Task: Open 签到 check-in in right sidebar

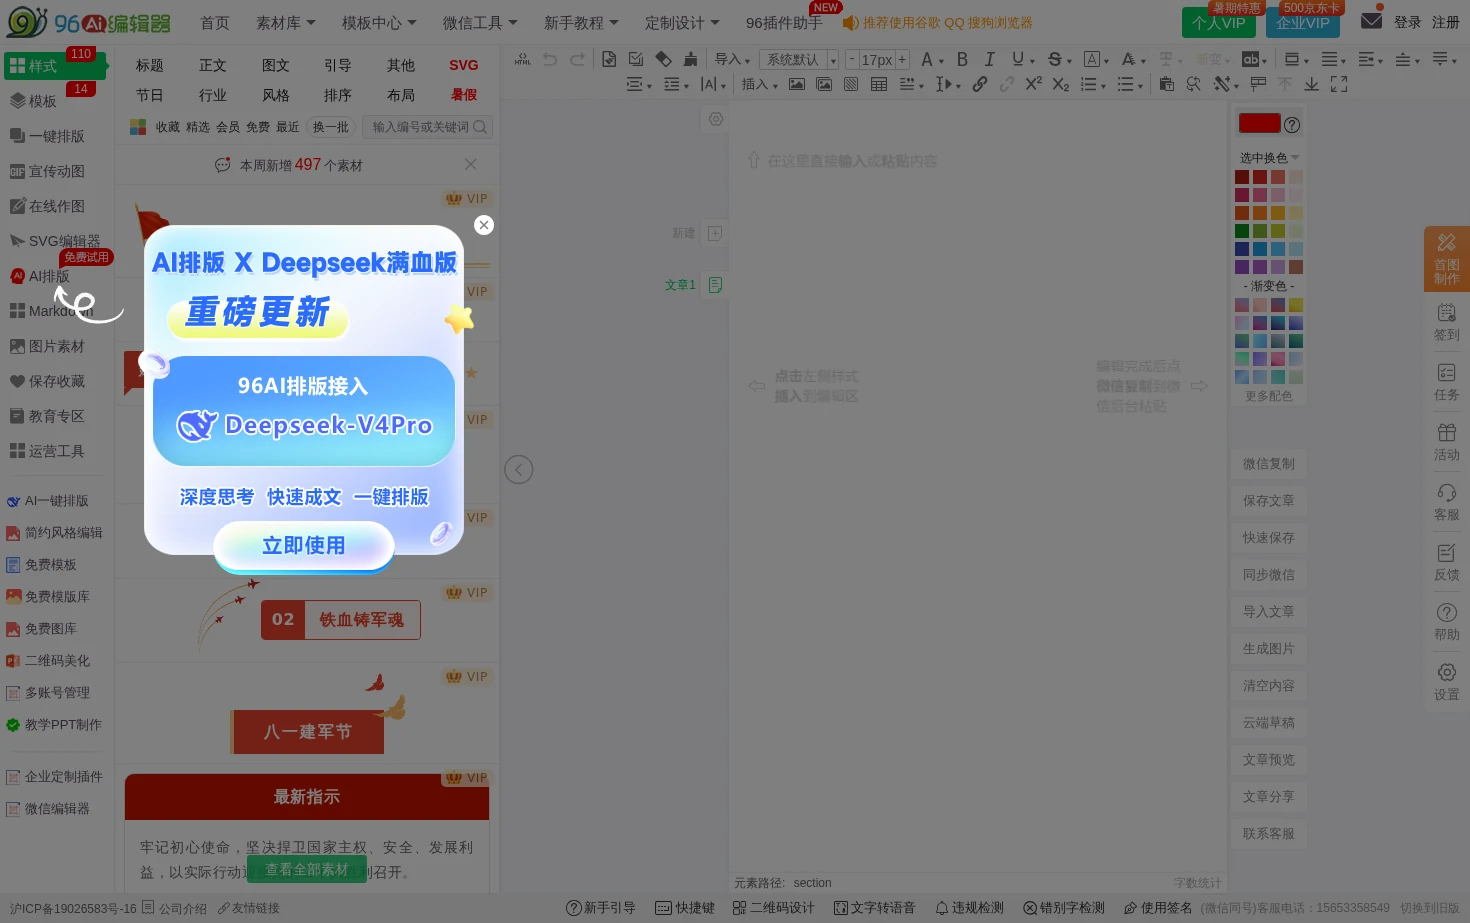Action: pos(1447,322)
